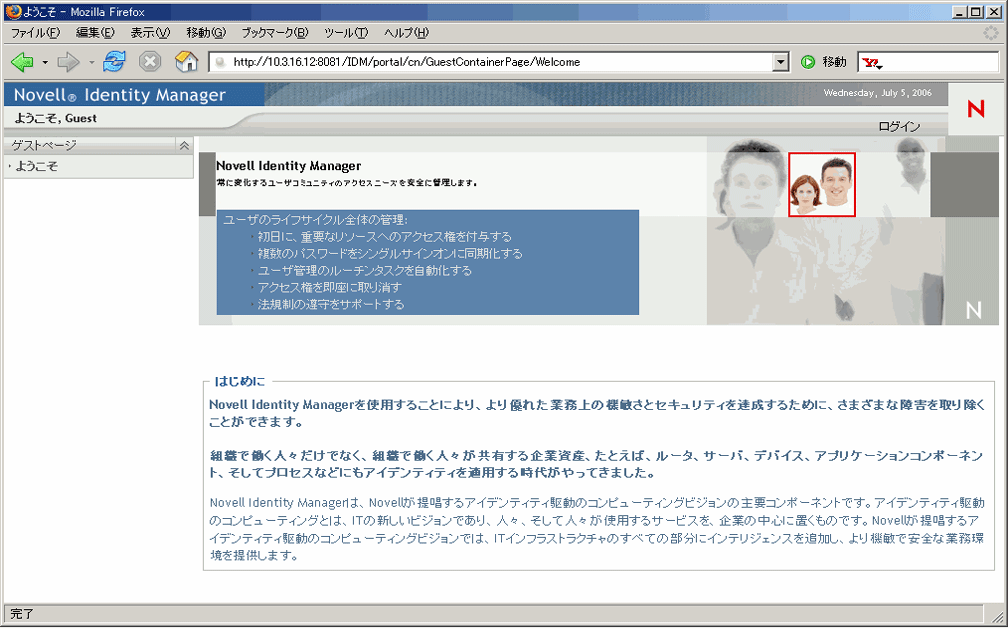Open the Forward history dropdown arrow
Viewport: 1008px width, 629px height.
(91, 62)
